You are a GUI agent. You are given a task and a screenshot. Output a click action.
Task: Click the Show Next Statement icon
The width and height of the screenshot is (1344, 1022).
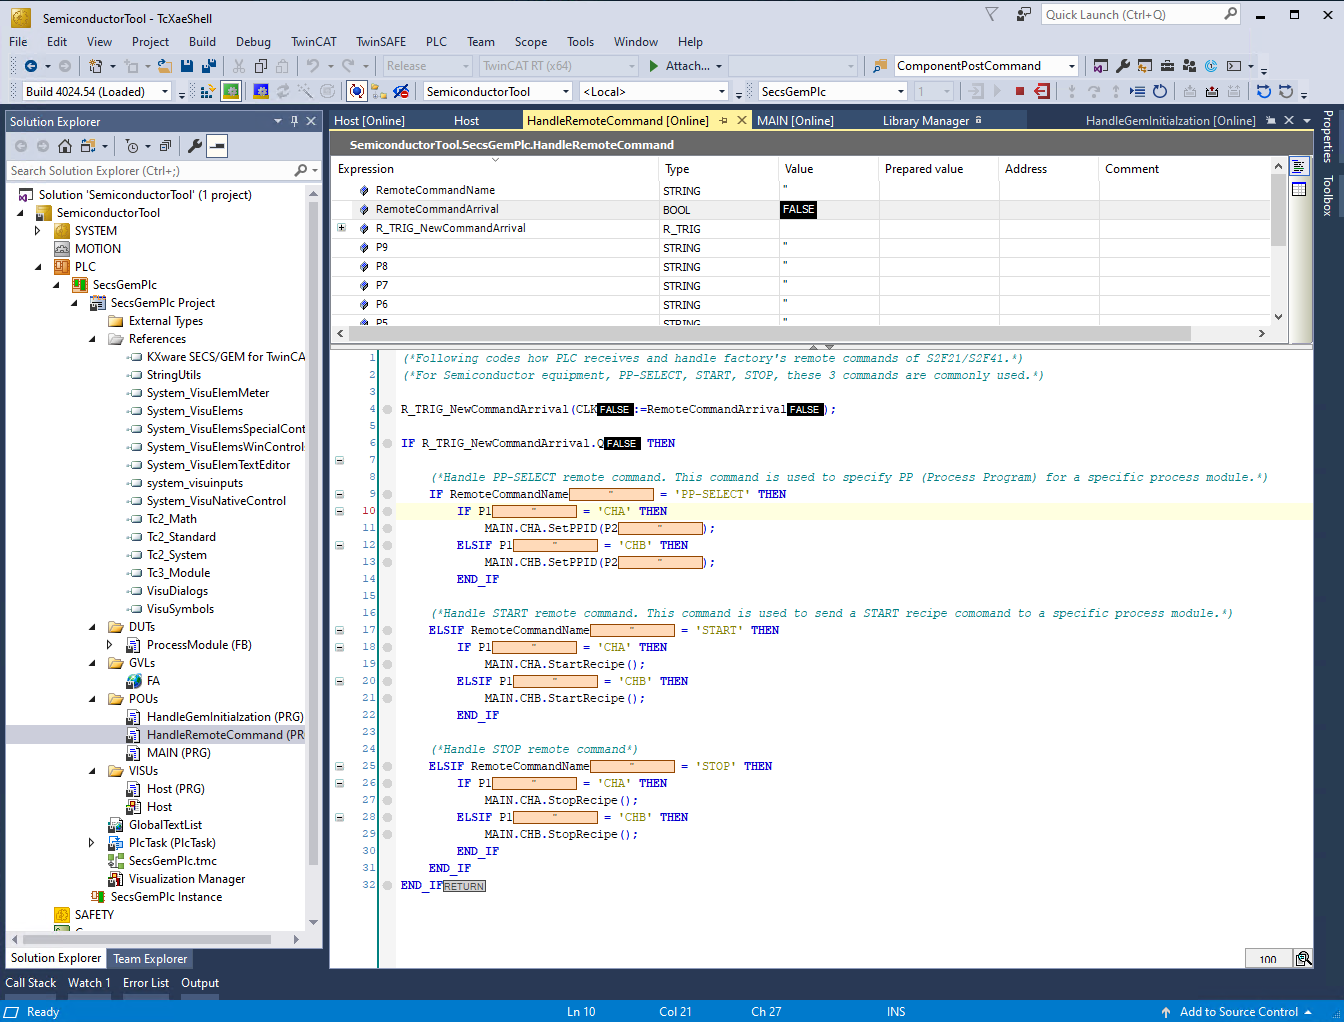[x=1137, y=91]
